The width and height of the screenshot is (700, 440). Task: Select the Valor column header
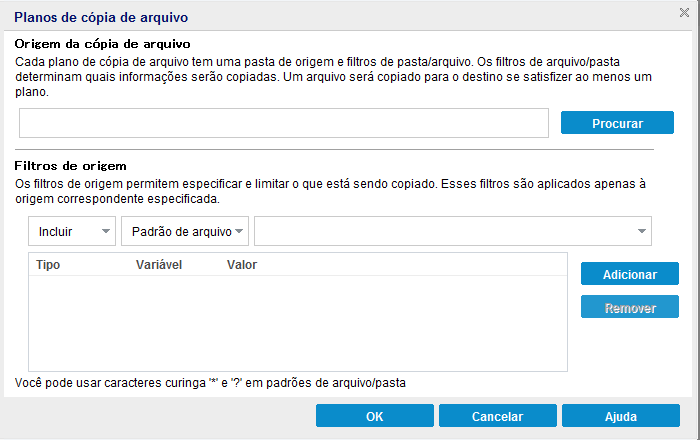[x=242, y=265]
